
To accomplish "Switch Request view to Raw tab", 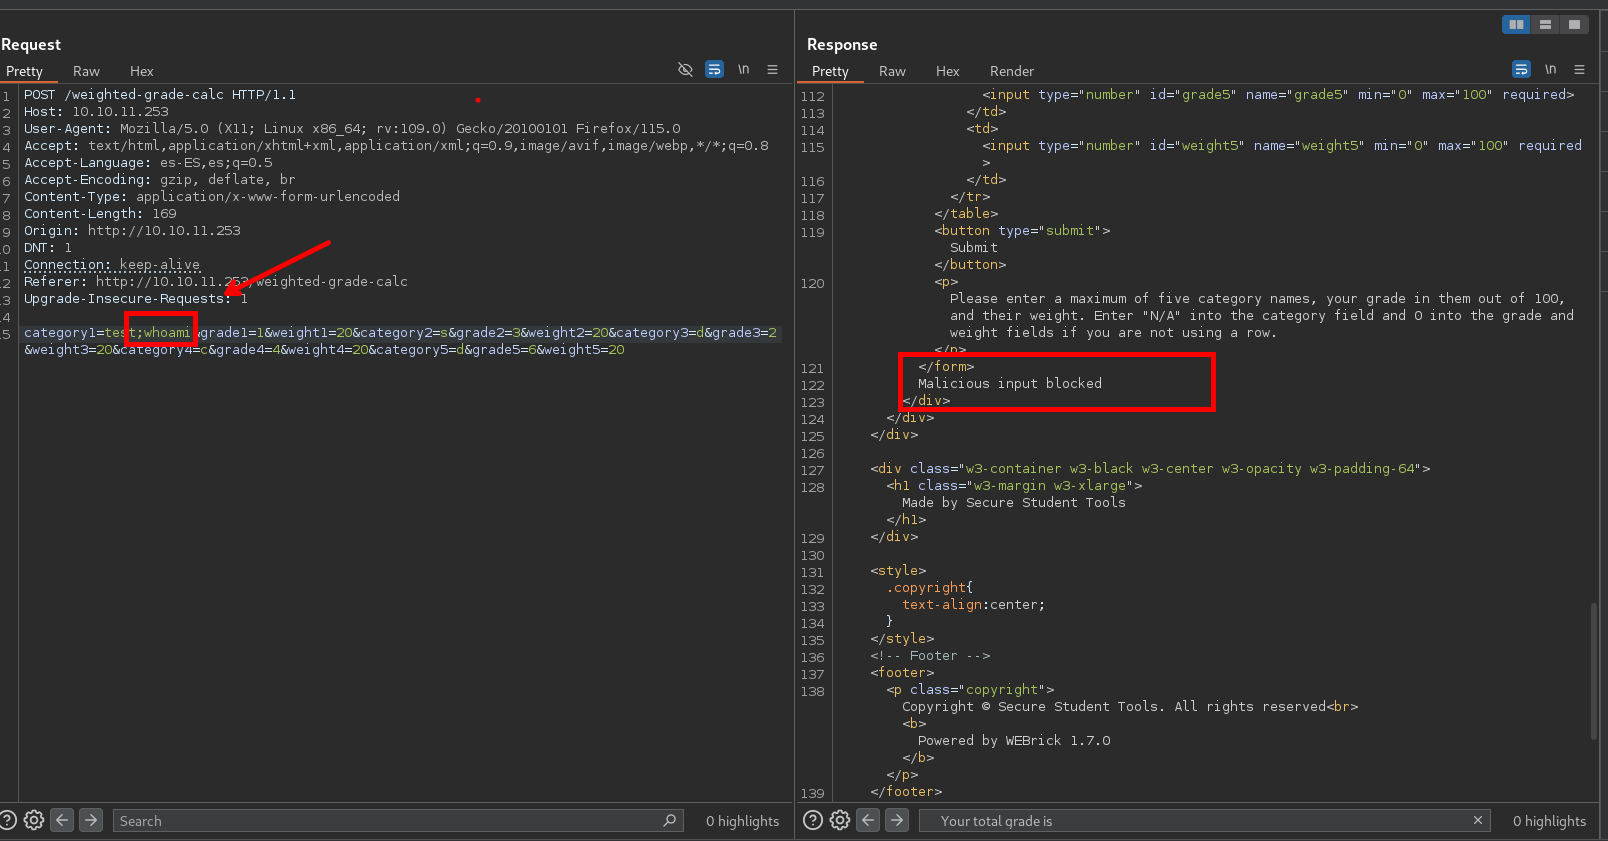I will click(86, 71).
